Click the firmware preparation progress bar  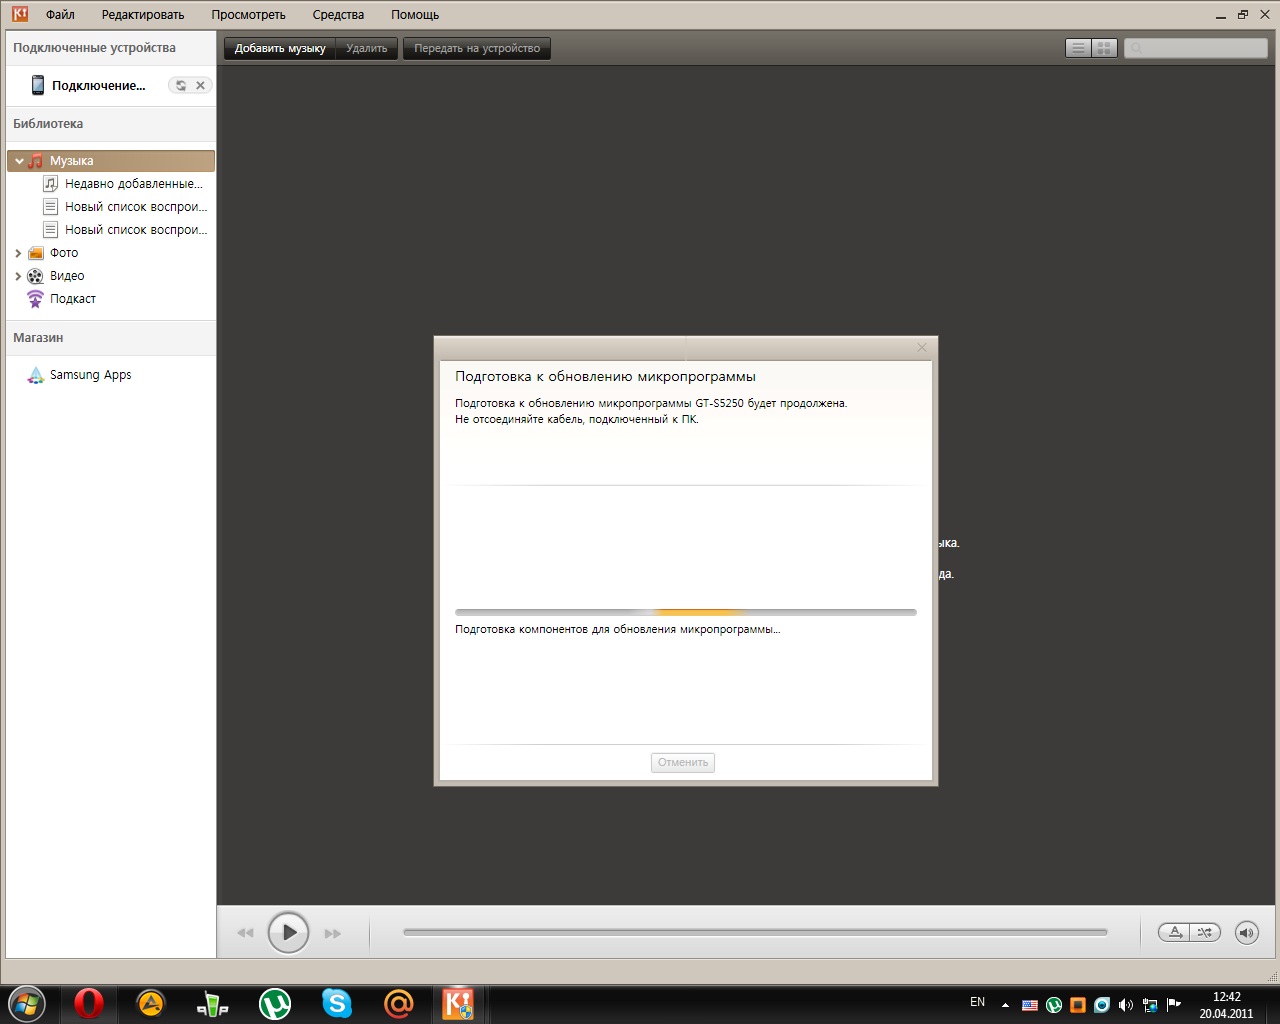pos(686,612)
